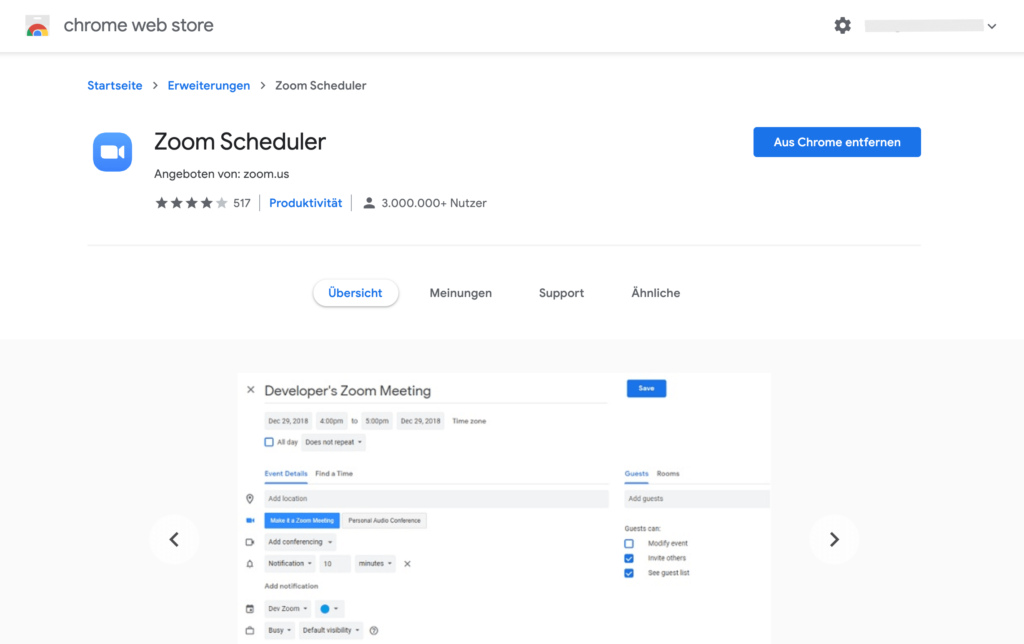This screenshot has height=644, width=1024.
Task: Click the Personal Audio Conference button
Action: tap(384, 521)
